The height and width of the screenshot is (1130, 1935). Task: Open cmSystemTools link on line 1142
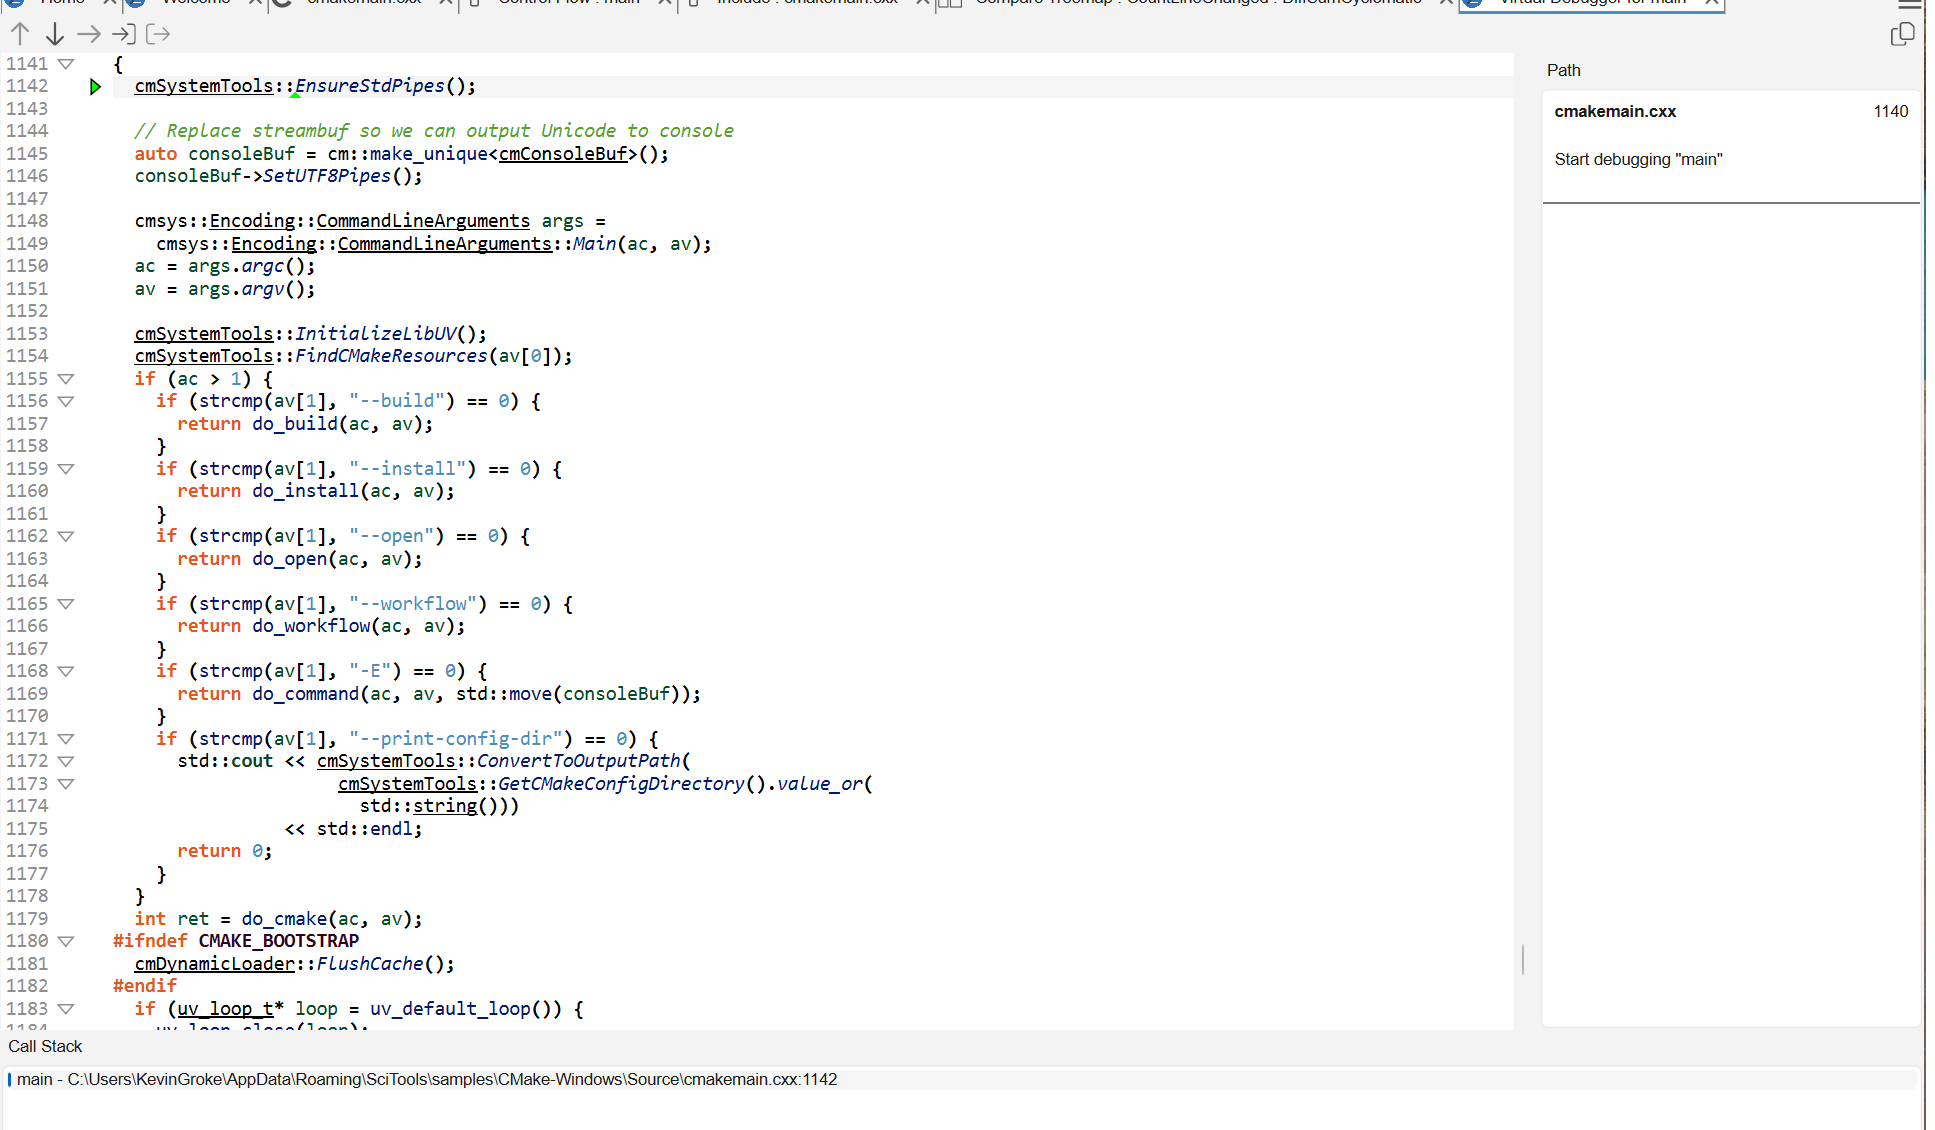[x=204, y=86]
